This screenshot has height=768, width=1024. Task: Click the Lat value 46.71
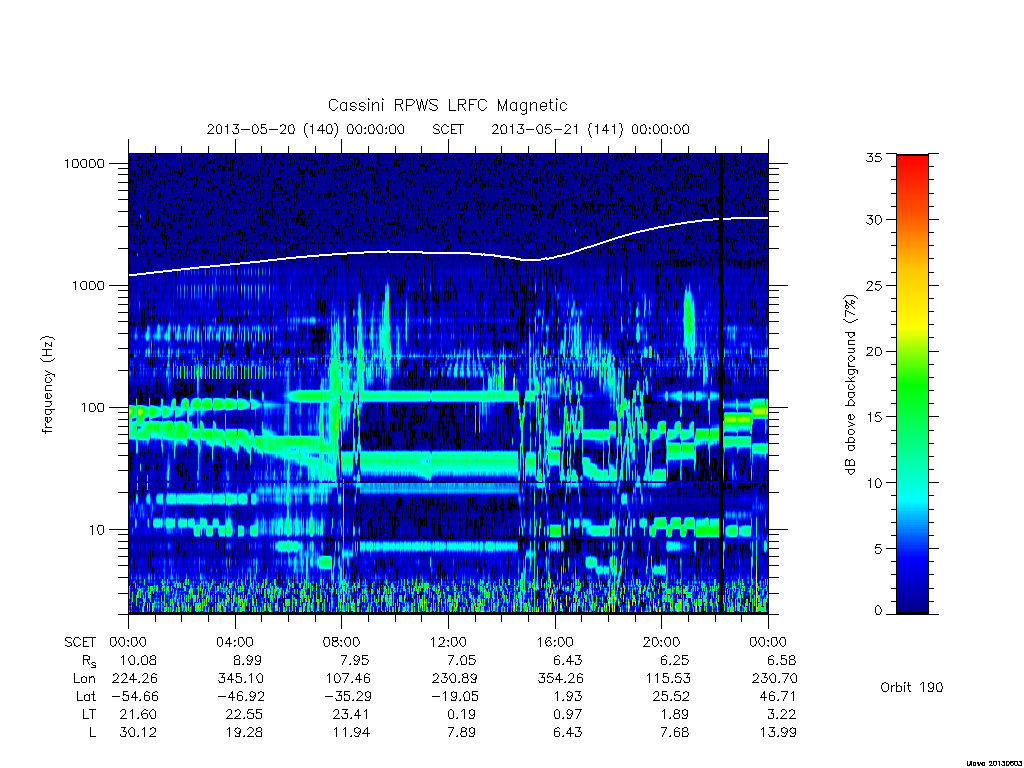pos(778,696)
